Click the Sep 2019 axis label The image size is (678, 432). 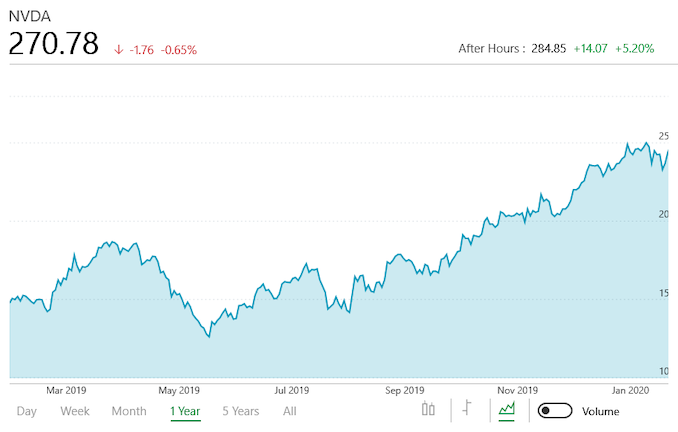pos(405,390)
